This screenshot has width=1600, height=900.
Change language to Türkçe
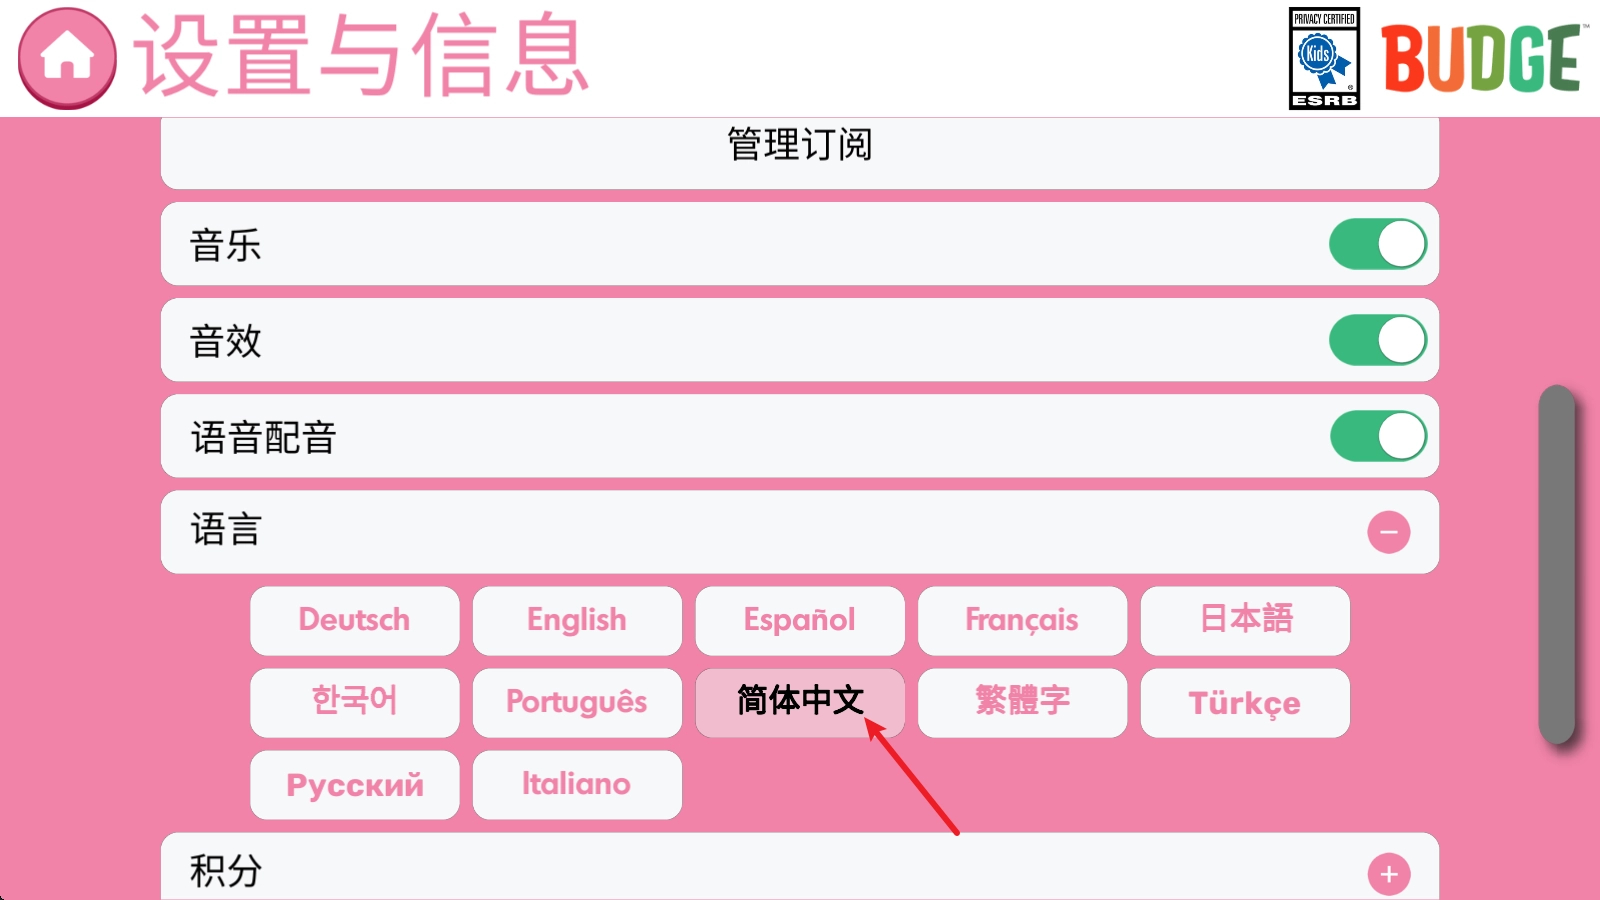tap(1245, 702)
